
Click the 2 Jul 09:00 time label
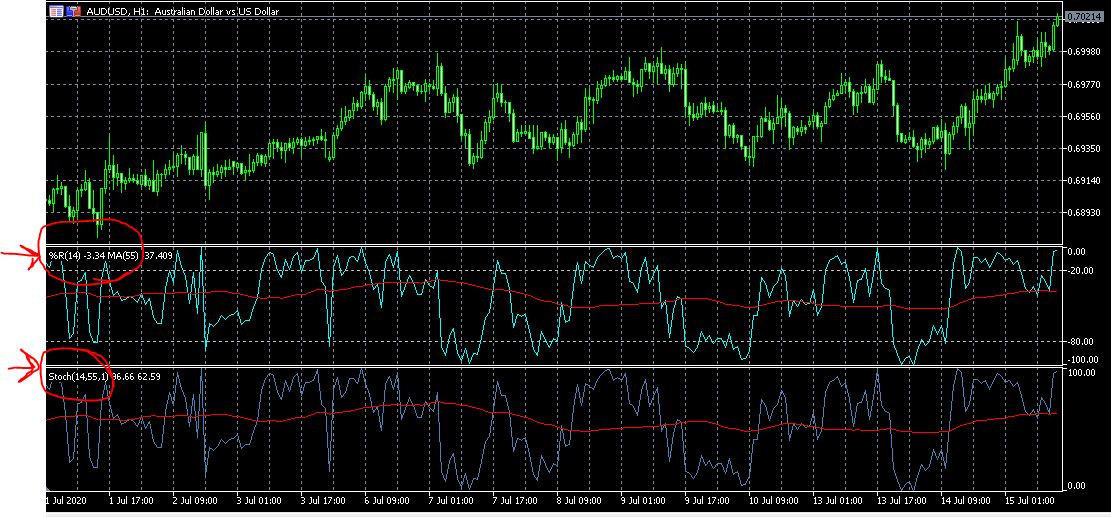click(x=196, y=501)
